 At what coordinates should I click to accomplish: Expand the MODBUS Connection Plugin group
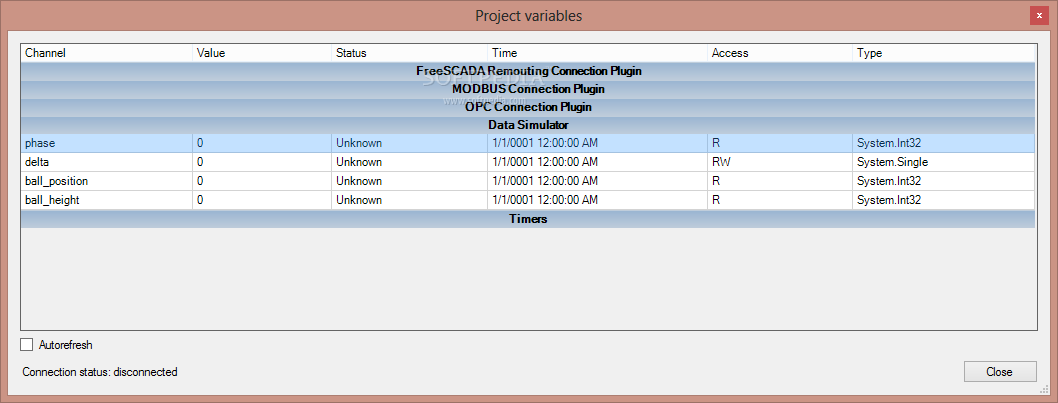(528, 88)
